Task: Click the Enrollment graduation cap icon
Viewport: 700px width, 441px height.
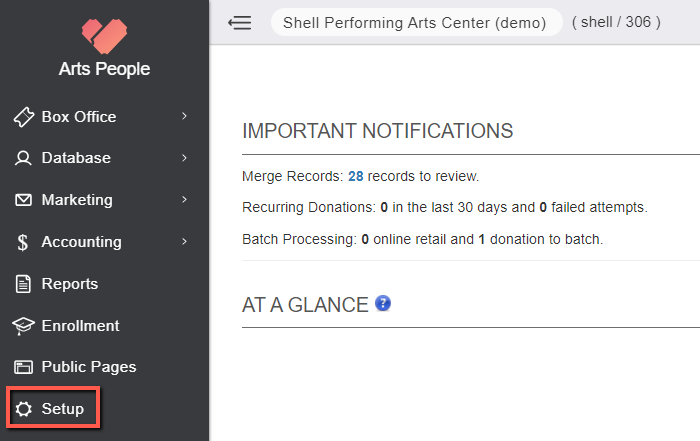Action: click(23, 326)
